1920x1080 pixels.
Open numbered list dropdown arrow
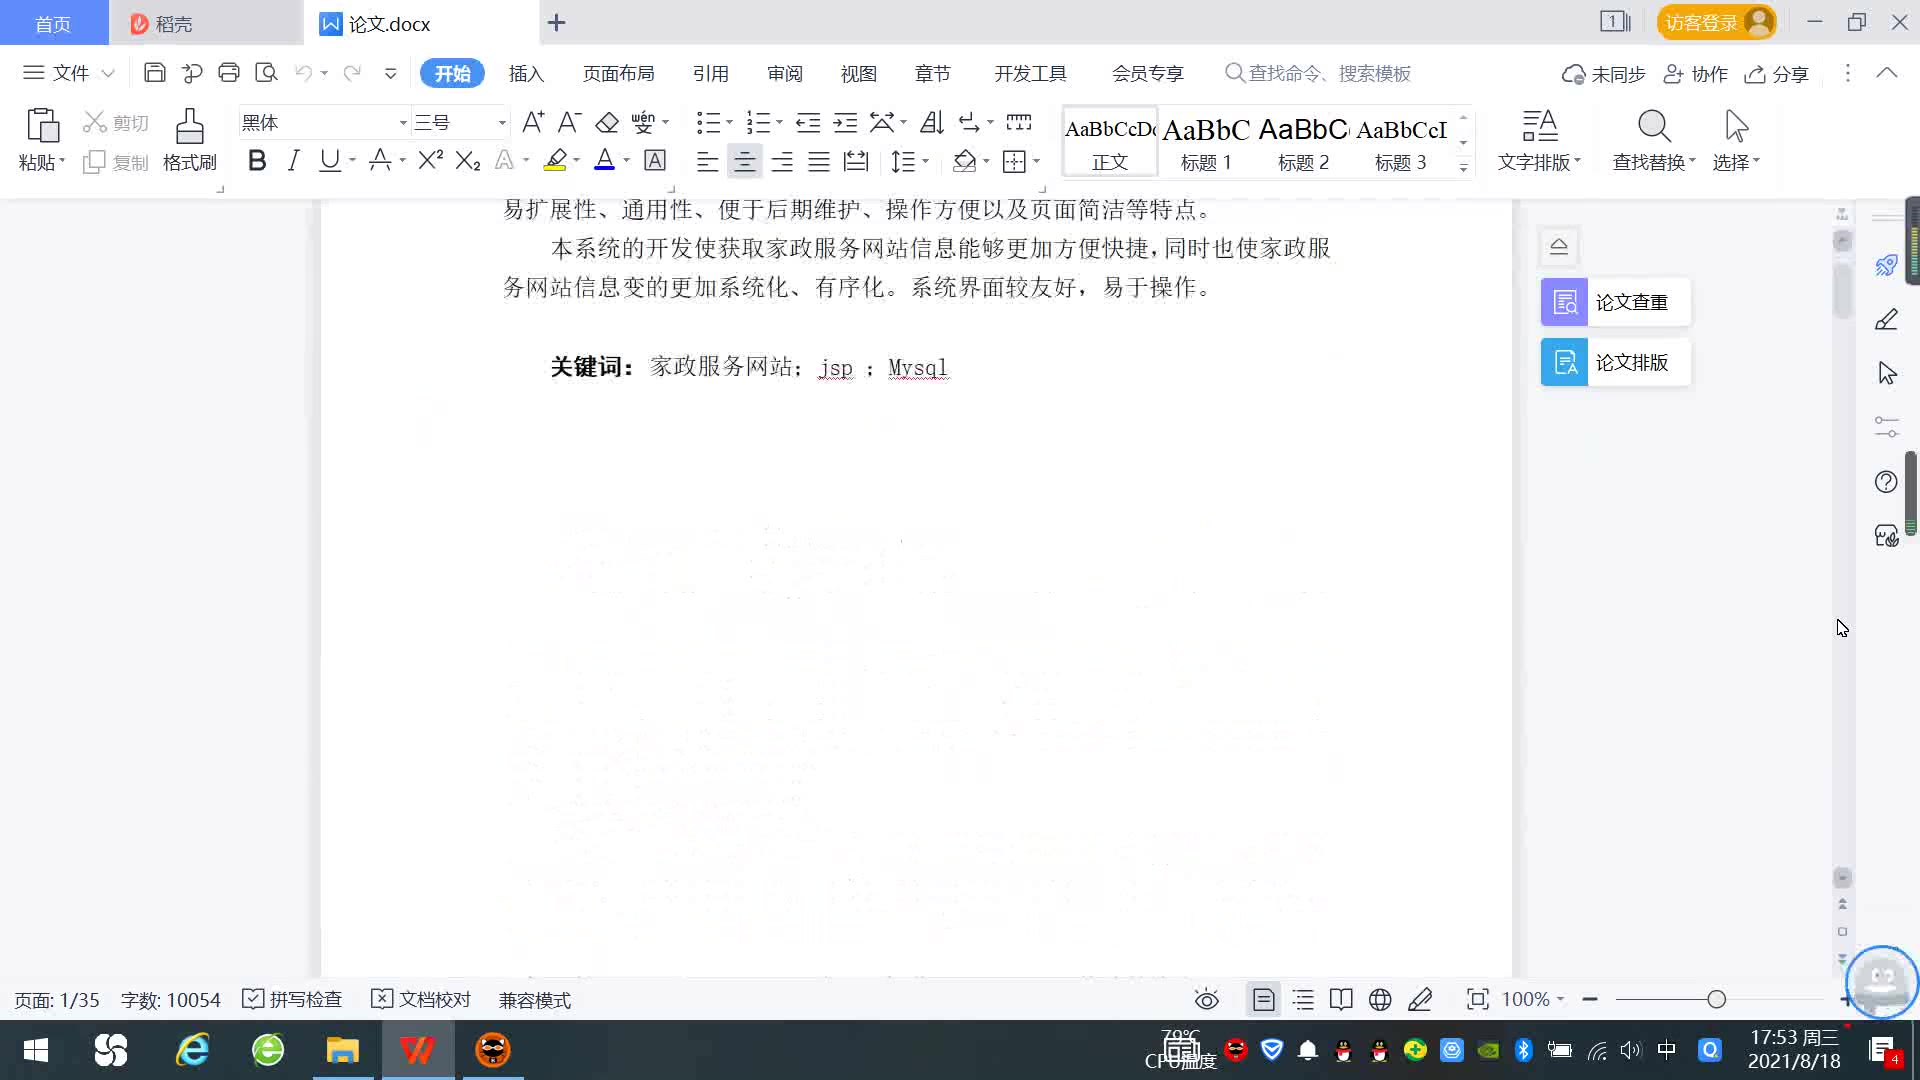tap(779, 122)
